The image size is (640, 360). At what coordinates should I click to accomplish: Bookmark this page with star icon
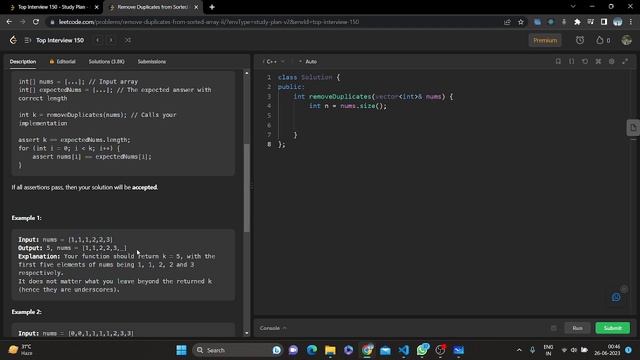(x=520, y=22)
